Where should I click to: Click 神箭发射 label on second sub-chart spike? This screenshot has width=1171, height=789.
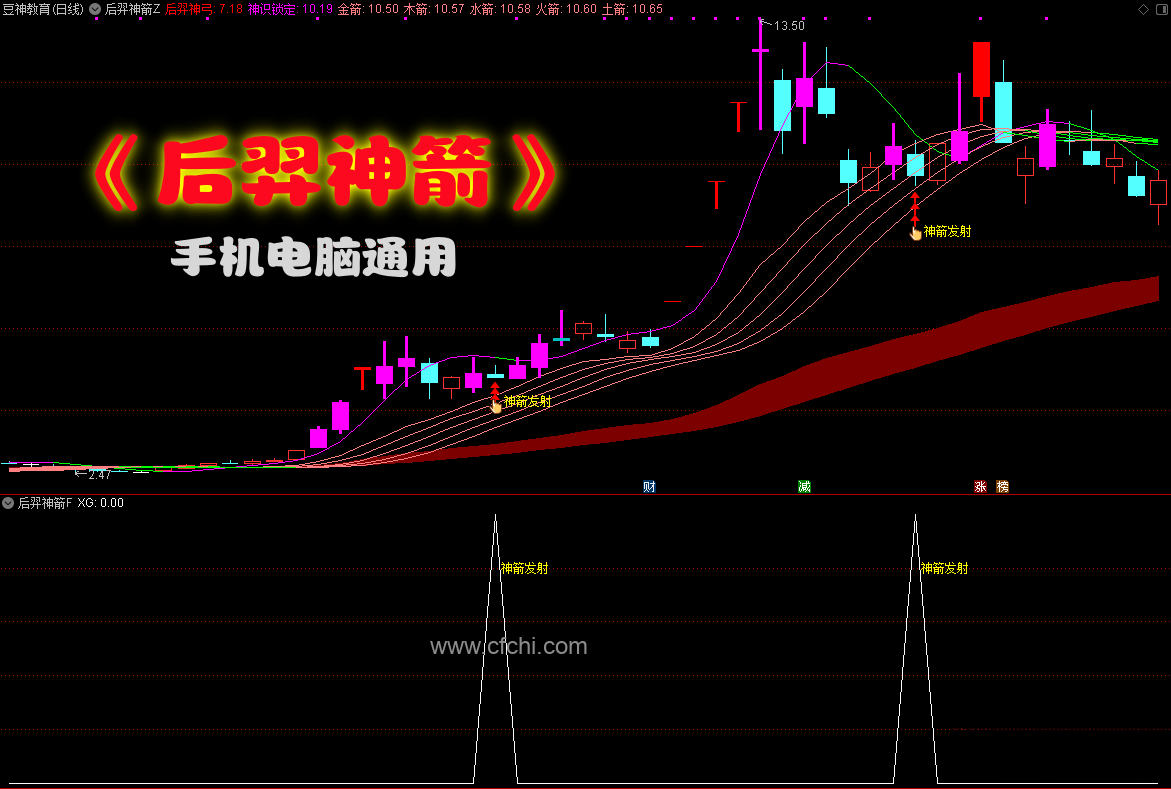(944, 569)
